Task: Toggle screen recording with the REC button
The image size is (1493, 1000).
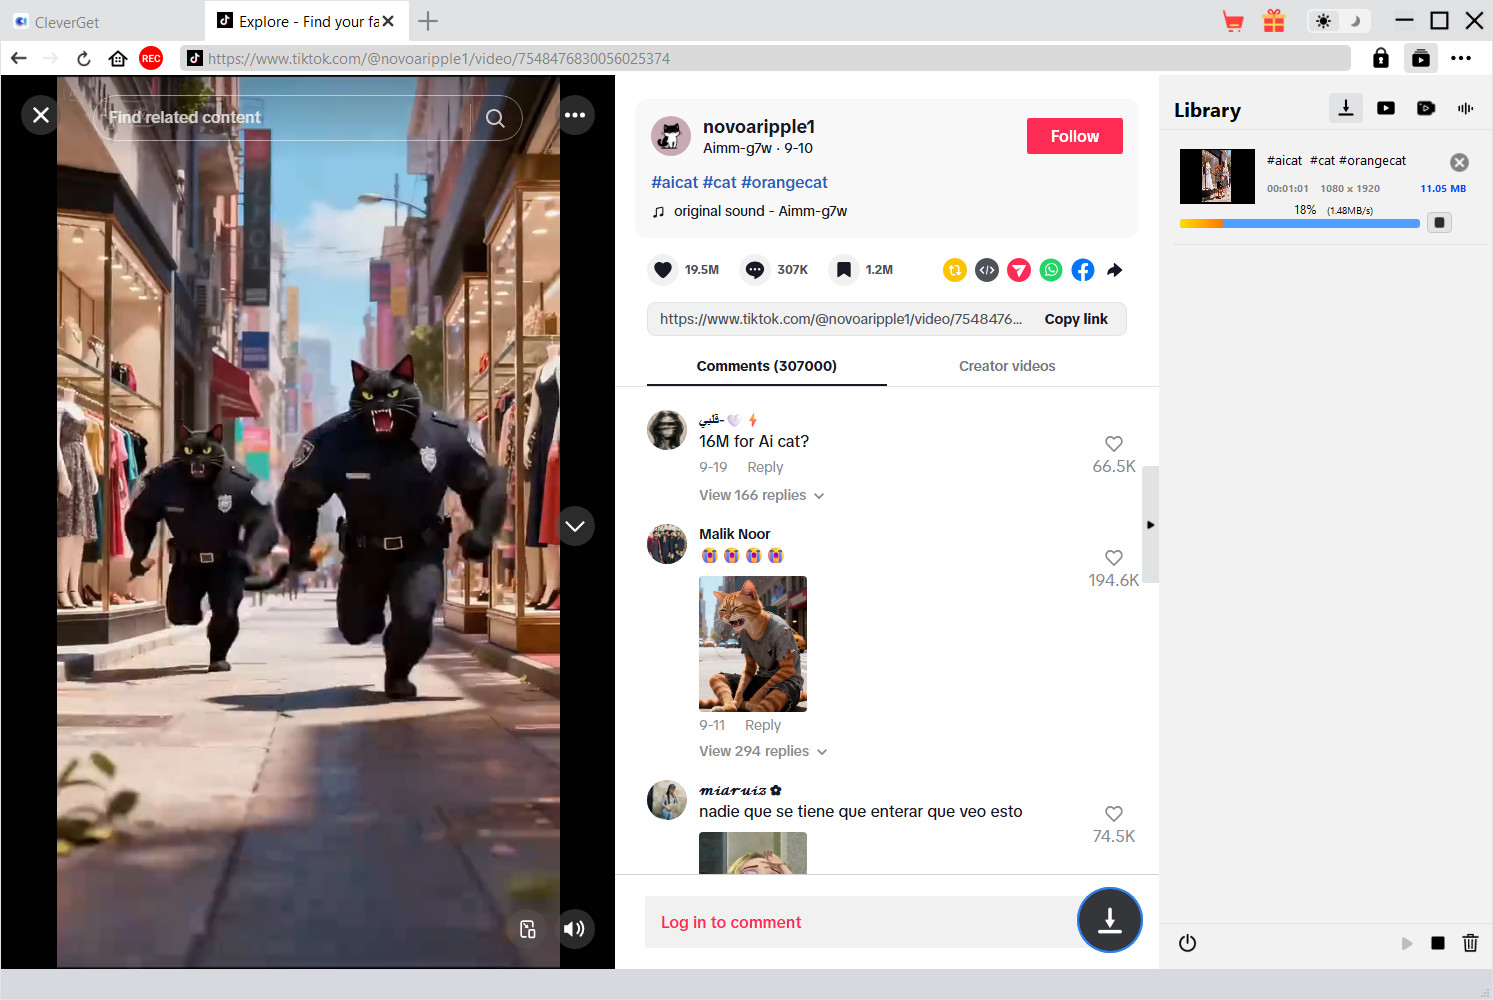Action: pos(150,58)
